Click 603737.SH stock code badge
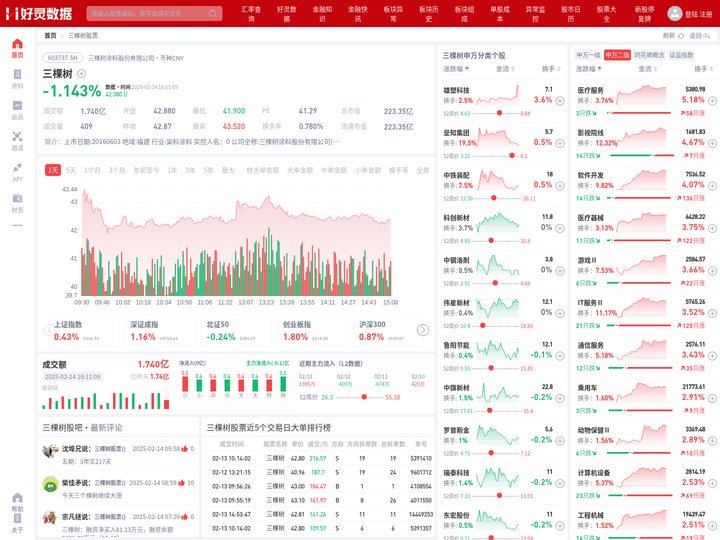 coord(62,58)
